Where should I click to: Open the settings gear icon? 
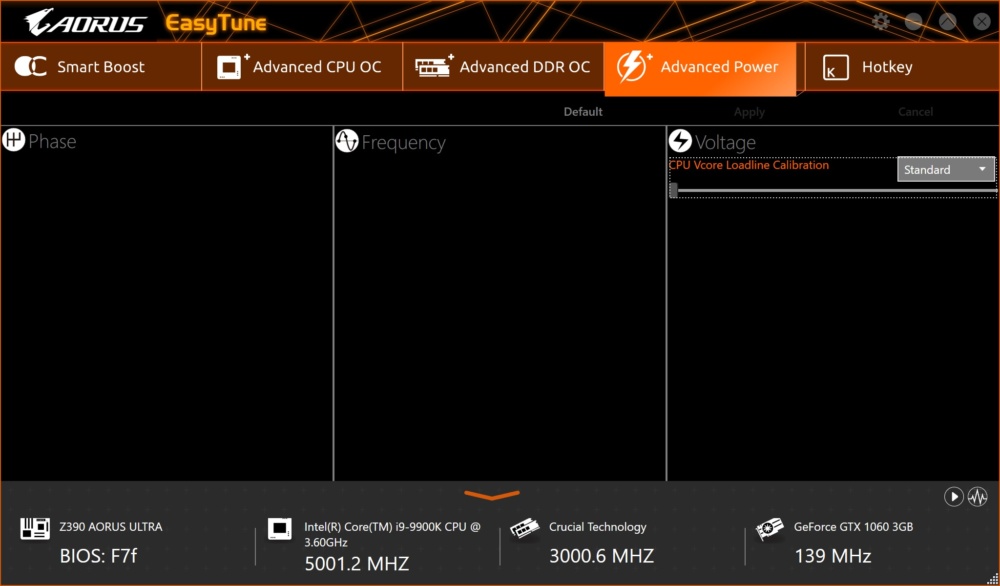[x=881, y=22]
